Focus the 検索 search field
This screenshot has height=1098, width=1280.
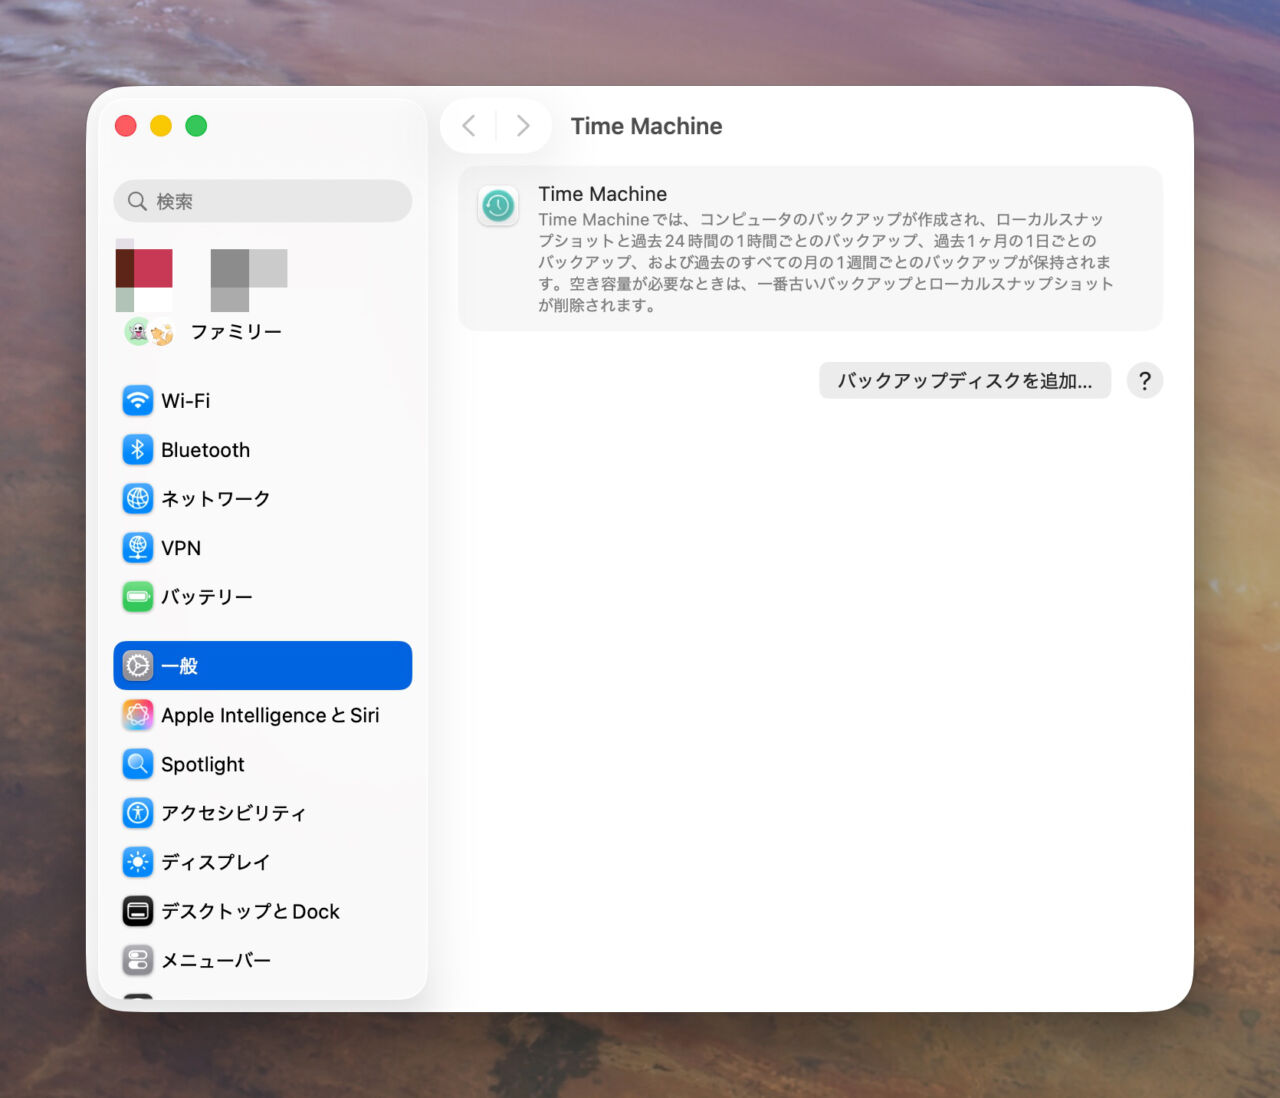pos(263,202)
